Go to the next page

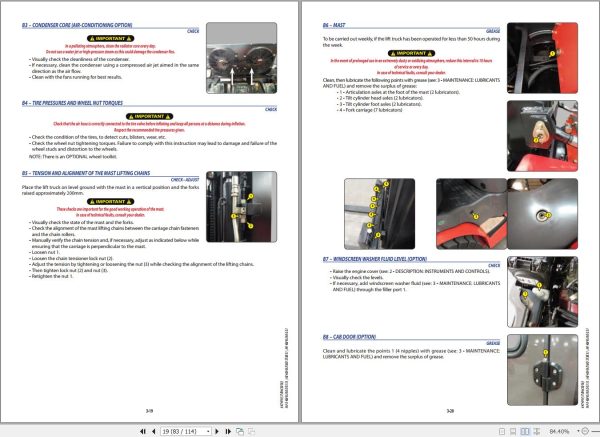(x=217, y=431)
